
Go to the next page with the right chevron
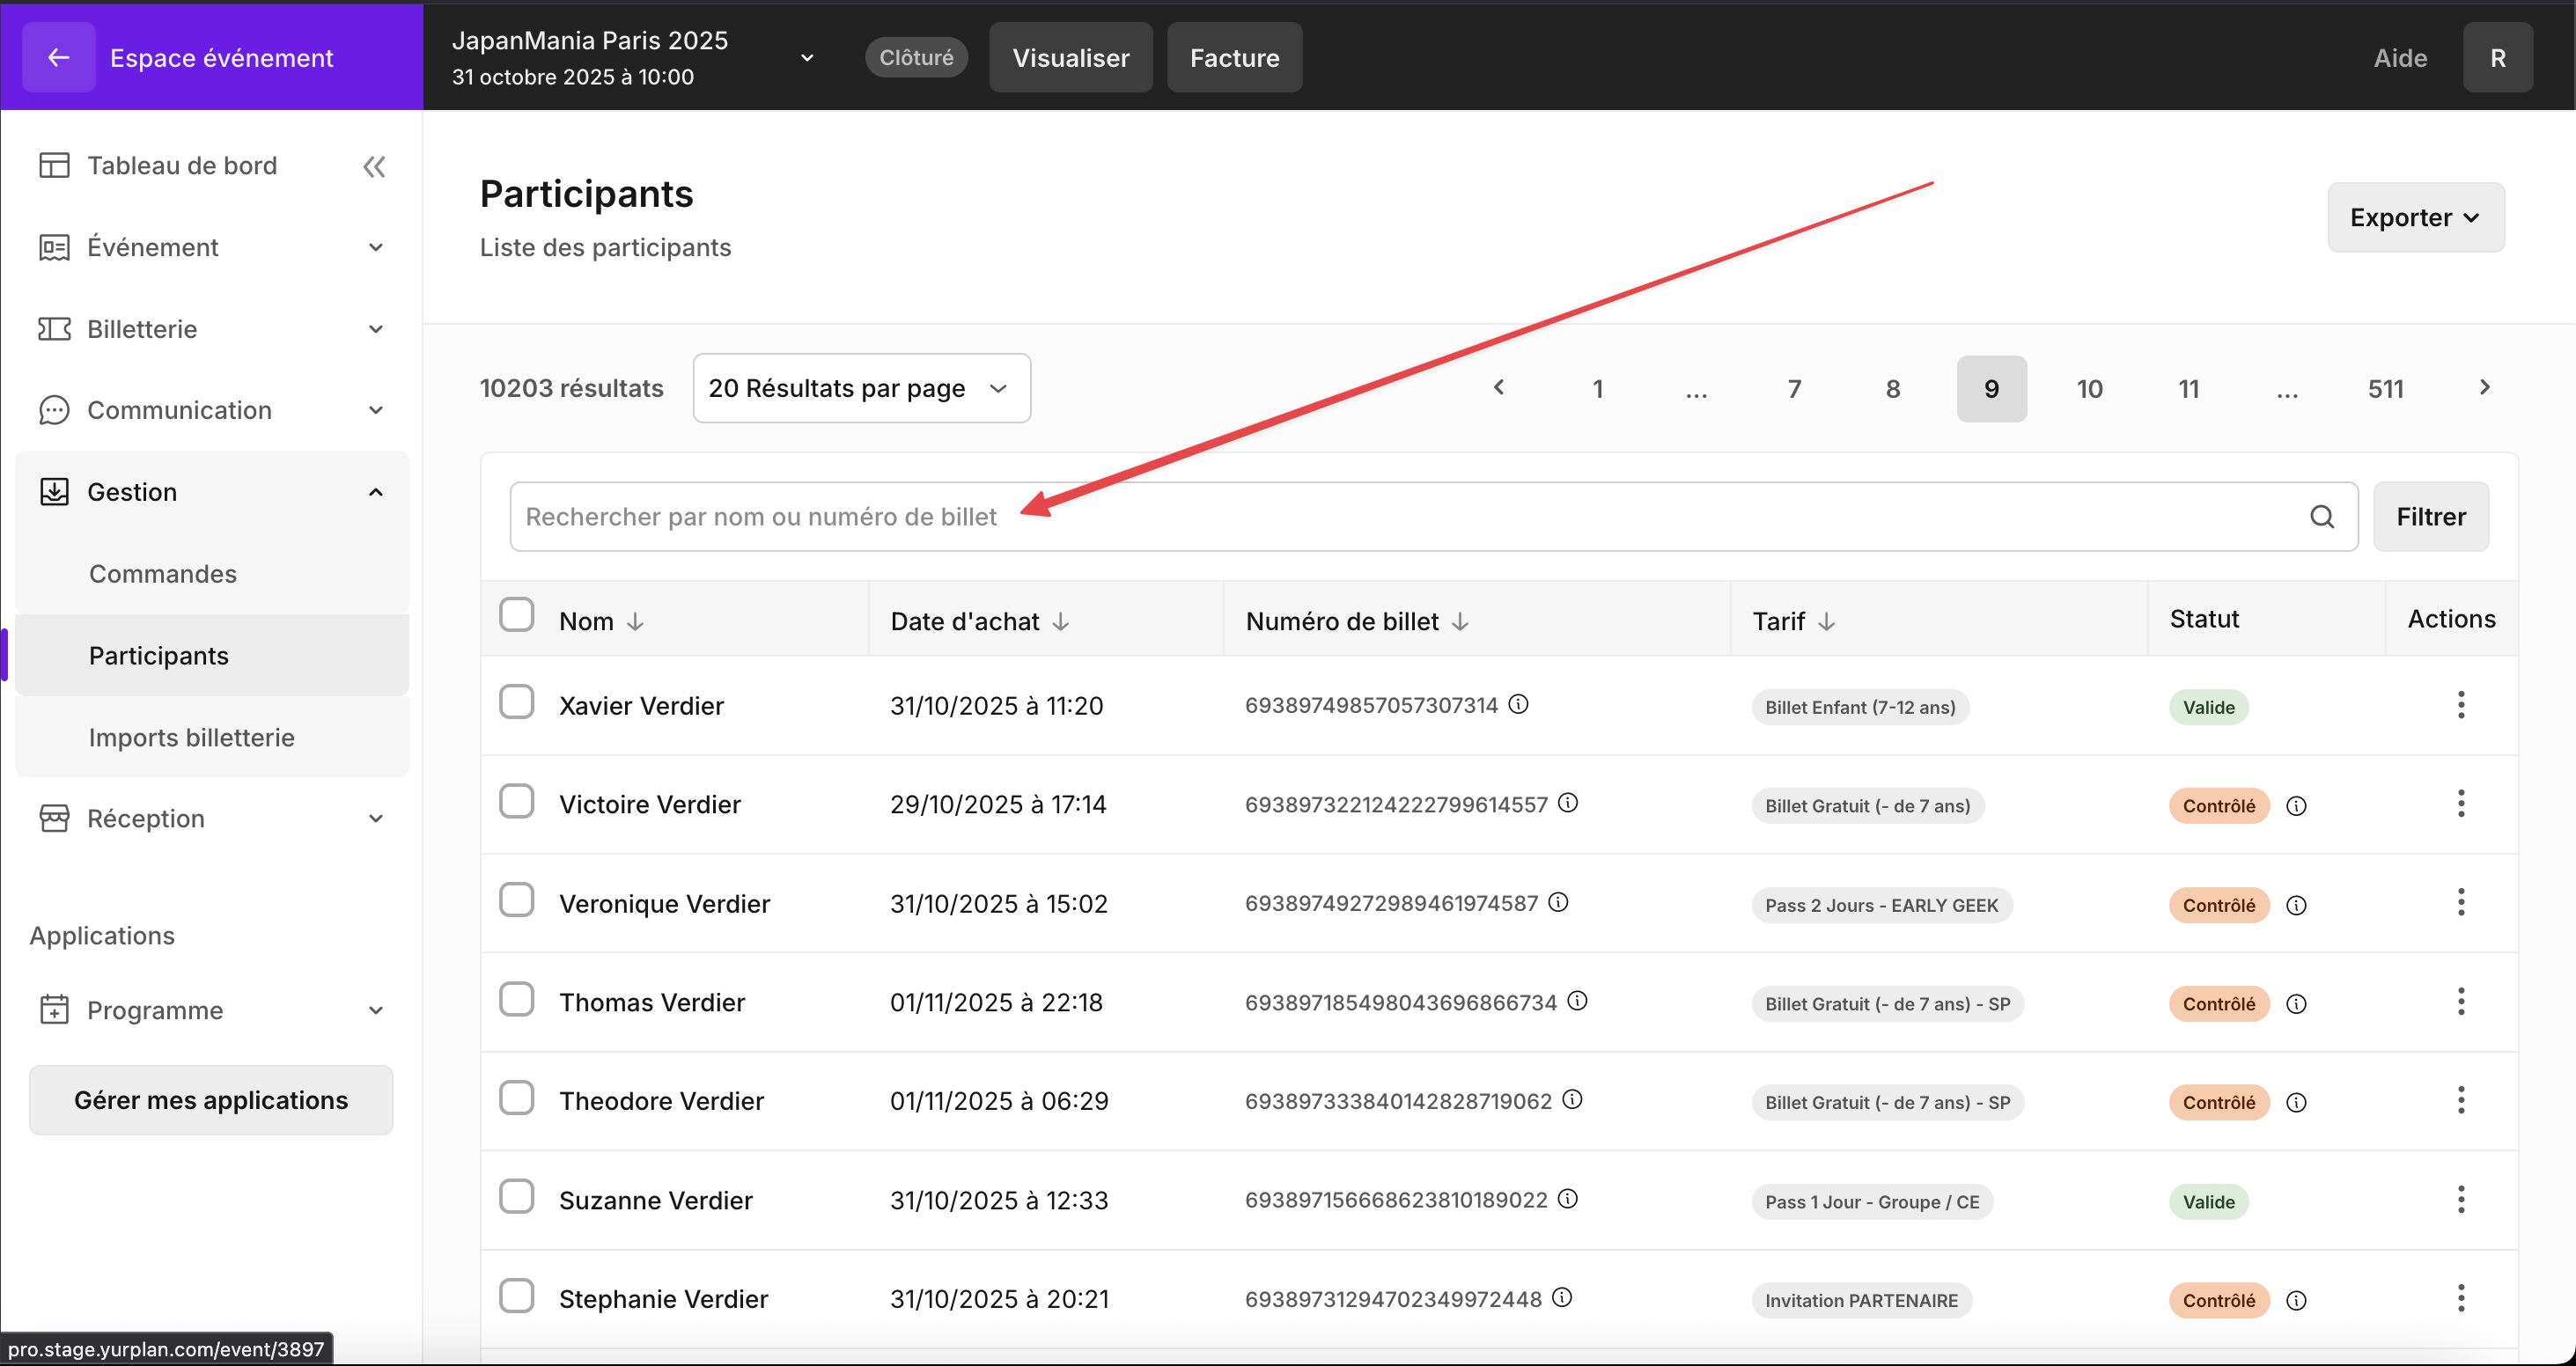2484,388
